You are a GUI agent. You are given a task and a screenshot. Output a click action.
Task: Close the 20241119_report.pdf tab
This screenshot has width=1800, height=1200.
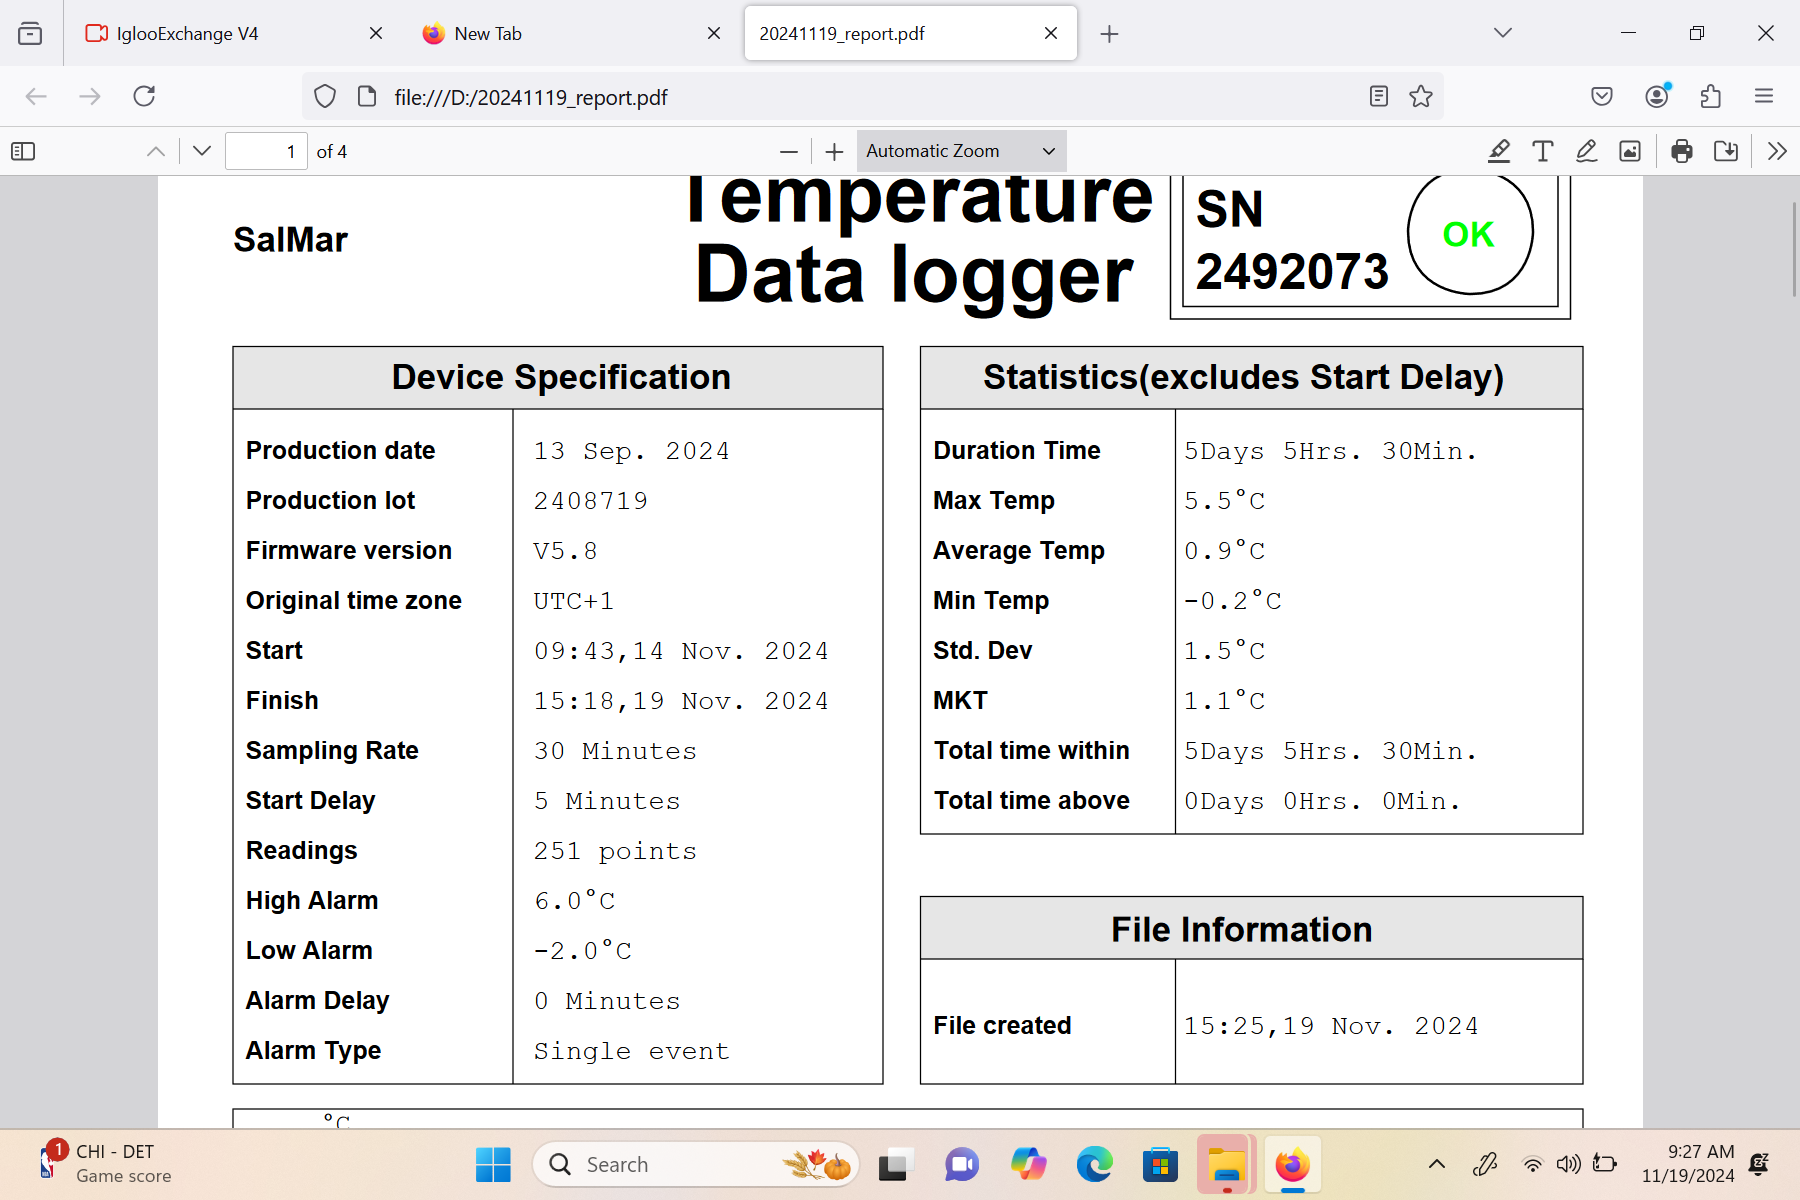(1051, 33)
